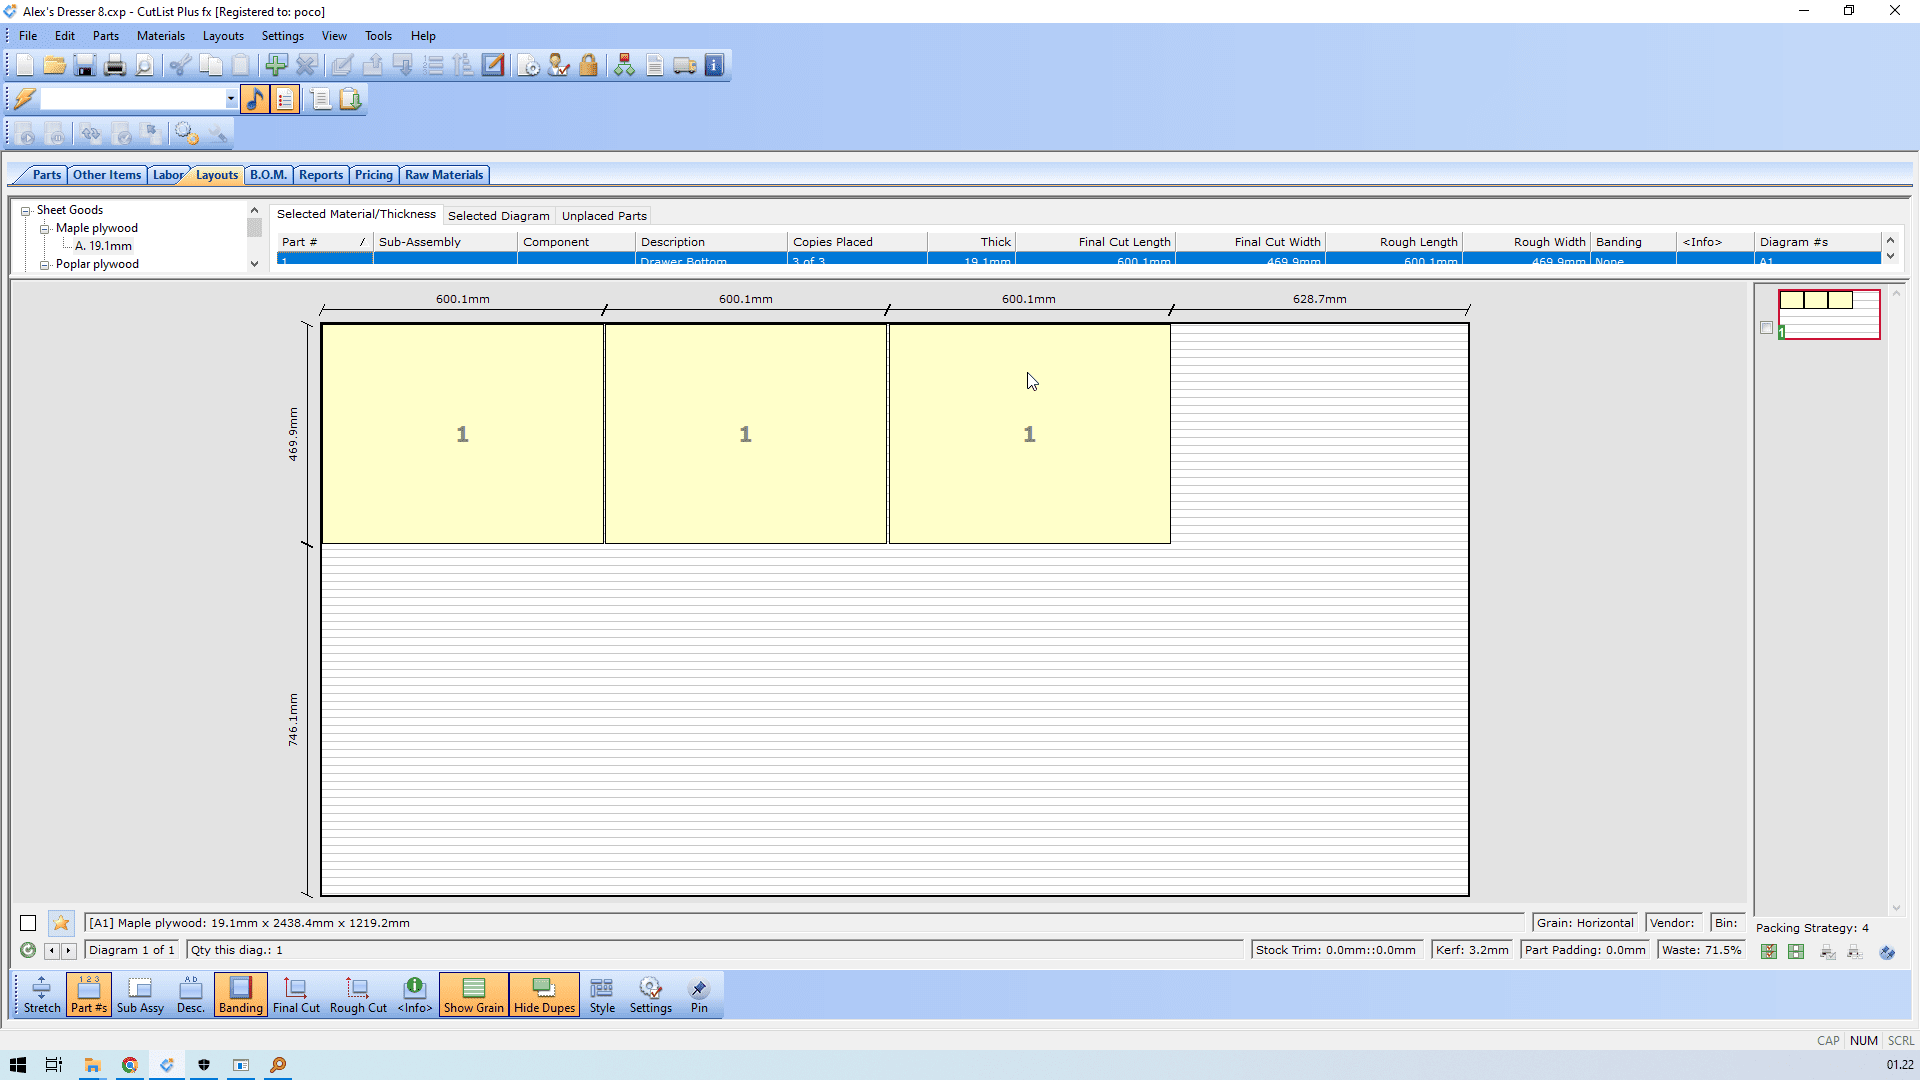Open the Layouts menu in menu bar
This screenshot has width=1920, height=1080.
coord(223,36)
